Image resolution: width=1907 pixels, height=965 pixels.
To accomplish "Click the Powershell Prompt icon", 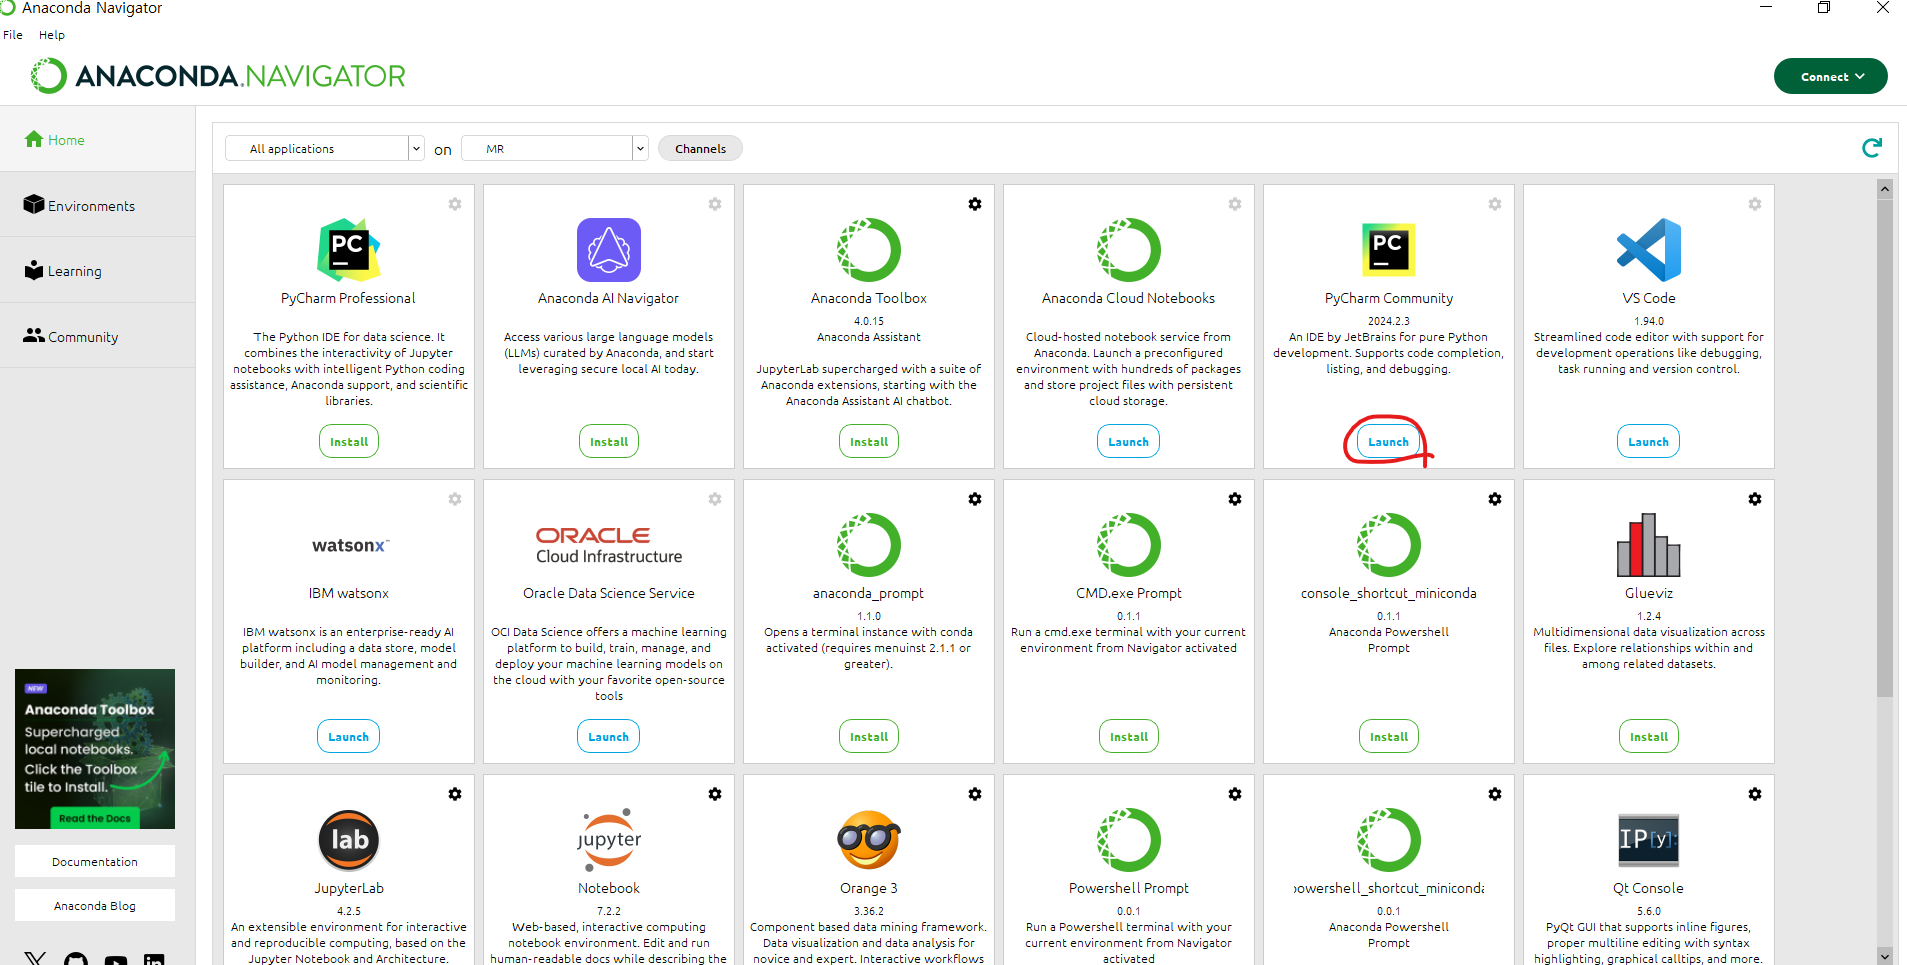I will click(x=1128, y=840).
